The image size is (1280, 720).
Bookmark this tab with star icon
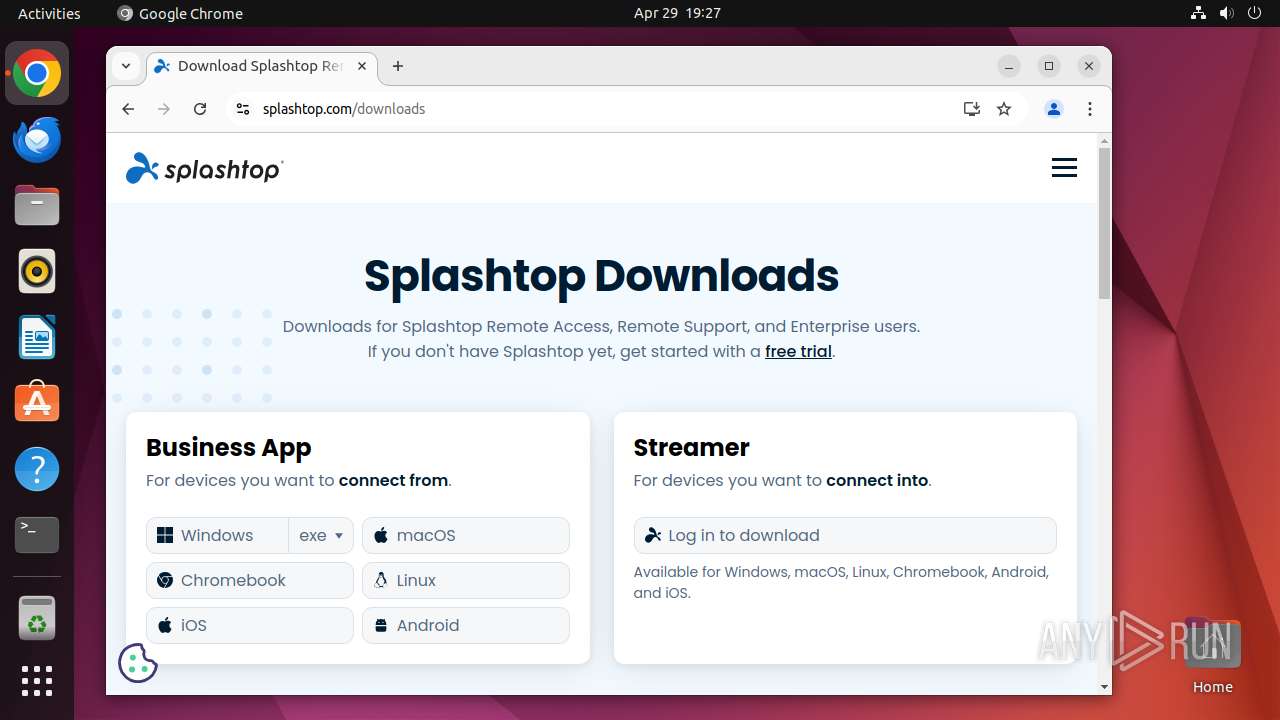click(x=1004, y=109)
